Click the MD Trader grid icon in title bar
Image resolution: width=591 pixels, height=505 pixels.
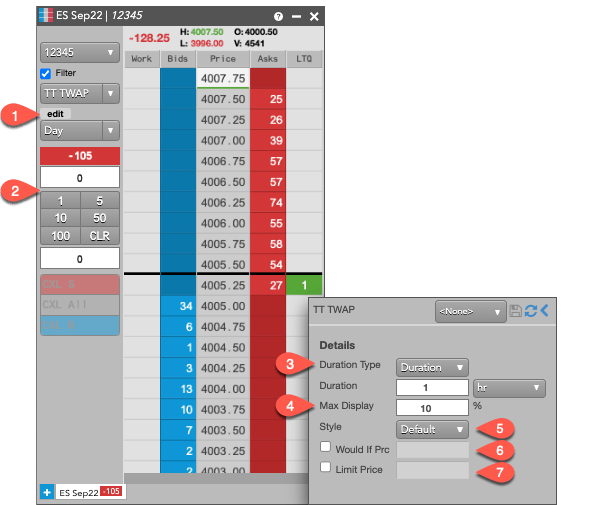(46, 15)
